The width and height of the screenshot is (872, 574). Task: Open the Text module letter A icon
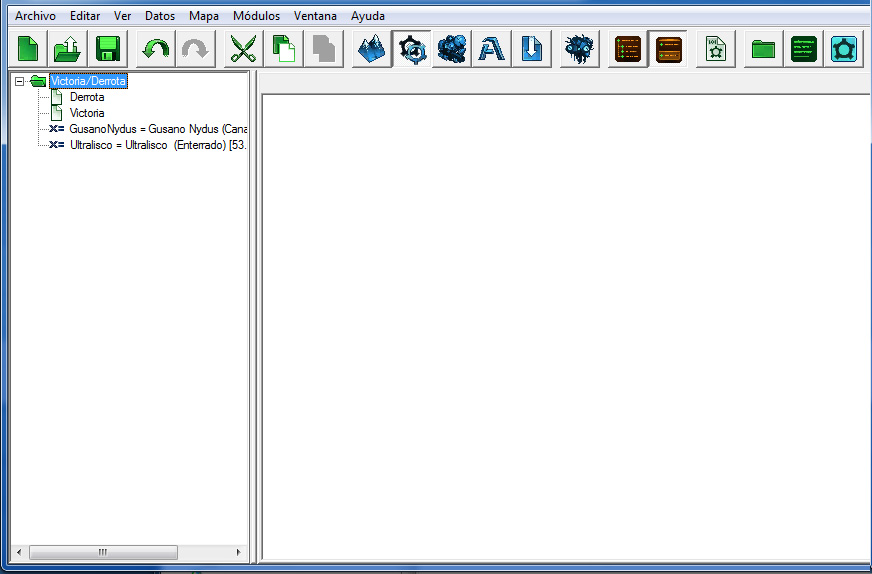coord(492,49)
